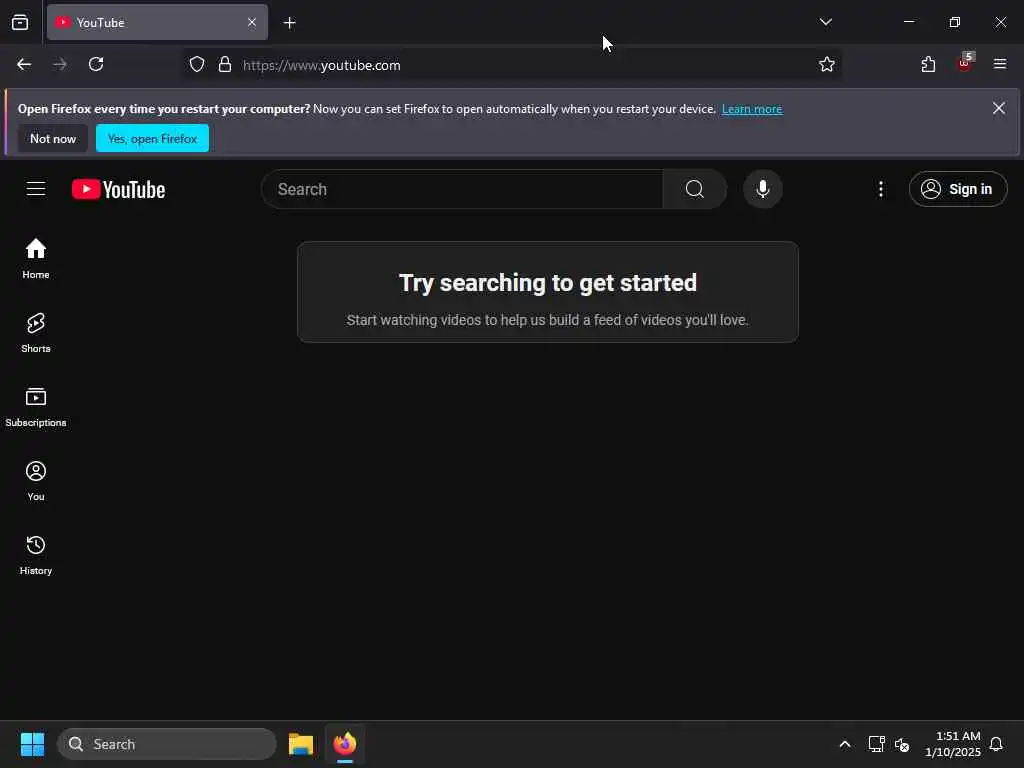Open YouTube settings three-dot menu
Image resolution: width=1024 pixels, height=768 pixels.
tap(880, 189)
